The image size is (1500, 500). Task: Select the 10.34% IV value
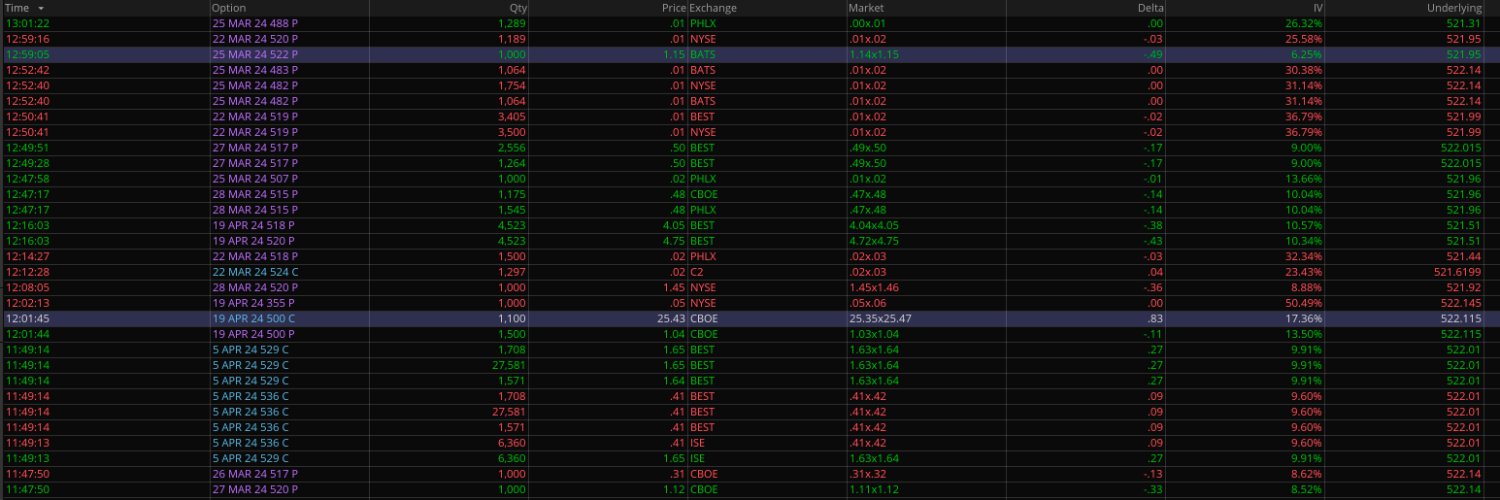[1303, 240]
